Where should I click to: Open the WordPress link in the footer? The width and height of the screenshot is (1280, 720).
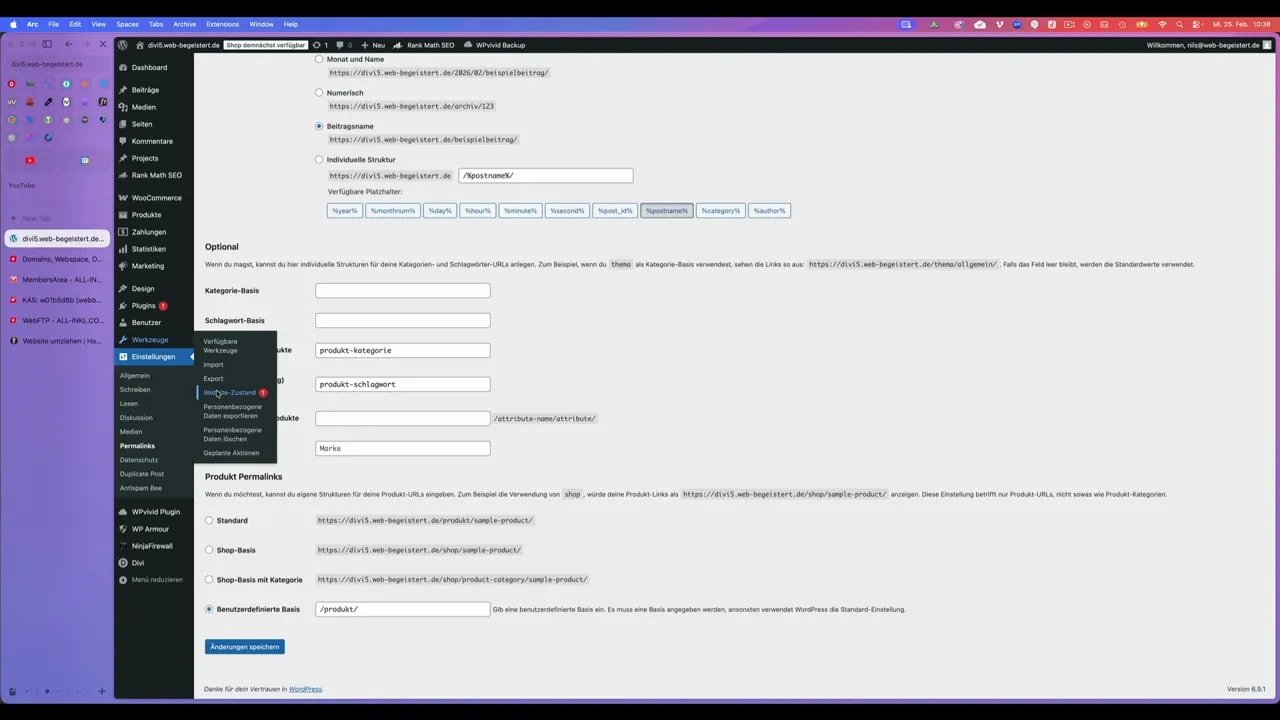(x=304, y=689)
